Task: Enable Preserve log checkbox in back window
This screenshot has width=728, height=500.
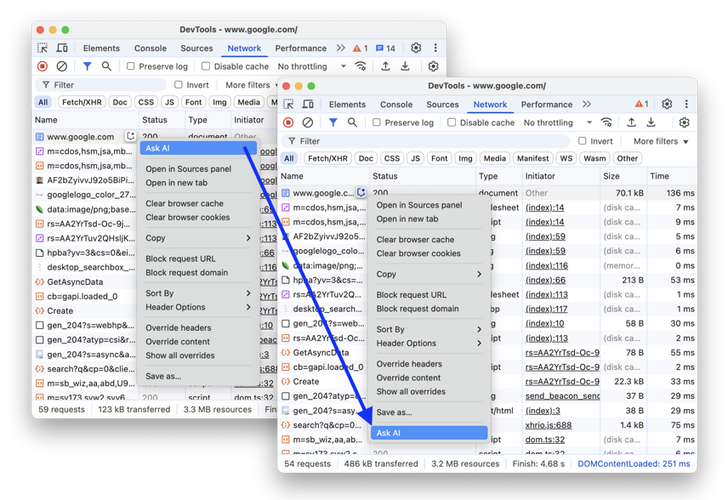Action: [x=130, y=66]
